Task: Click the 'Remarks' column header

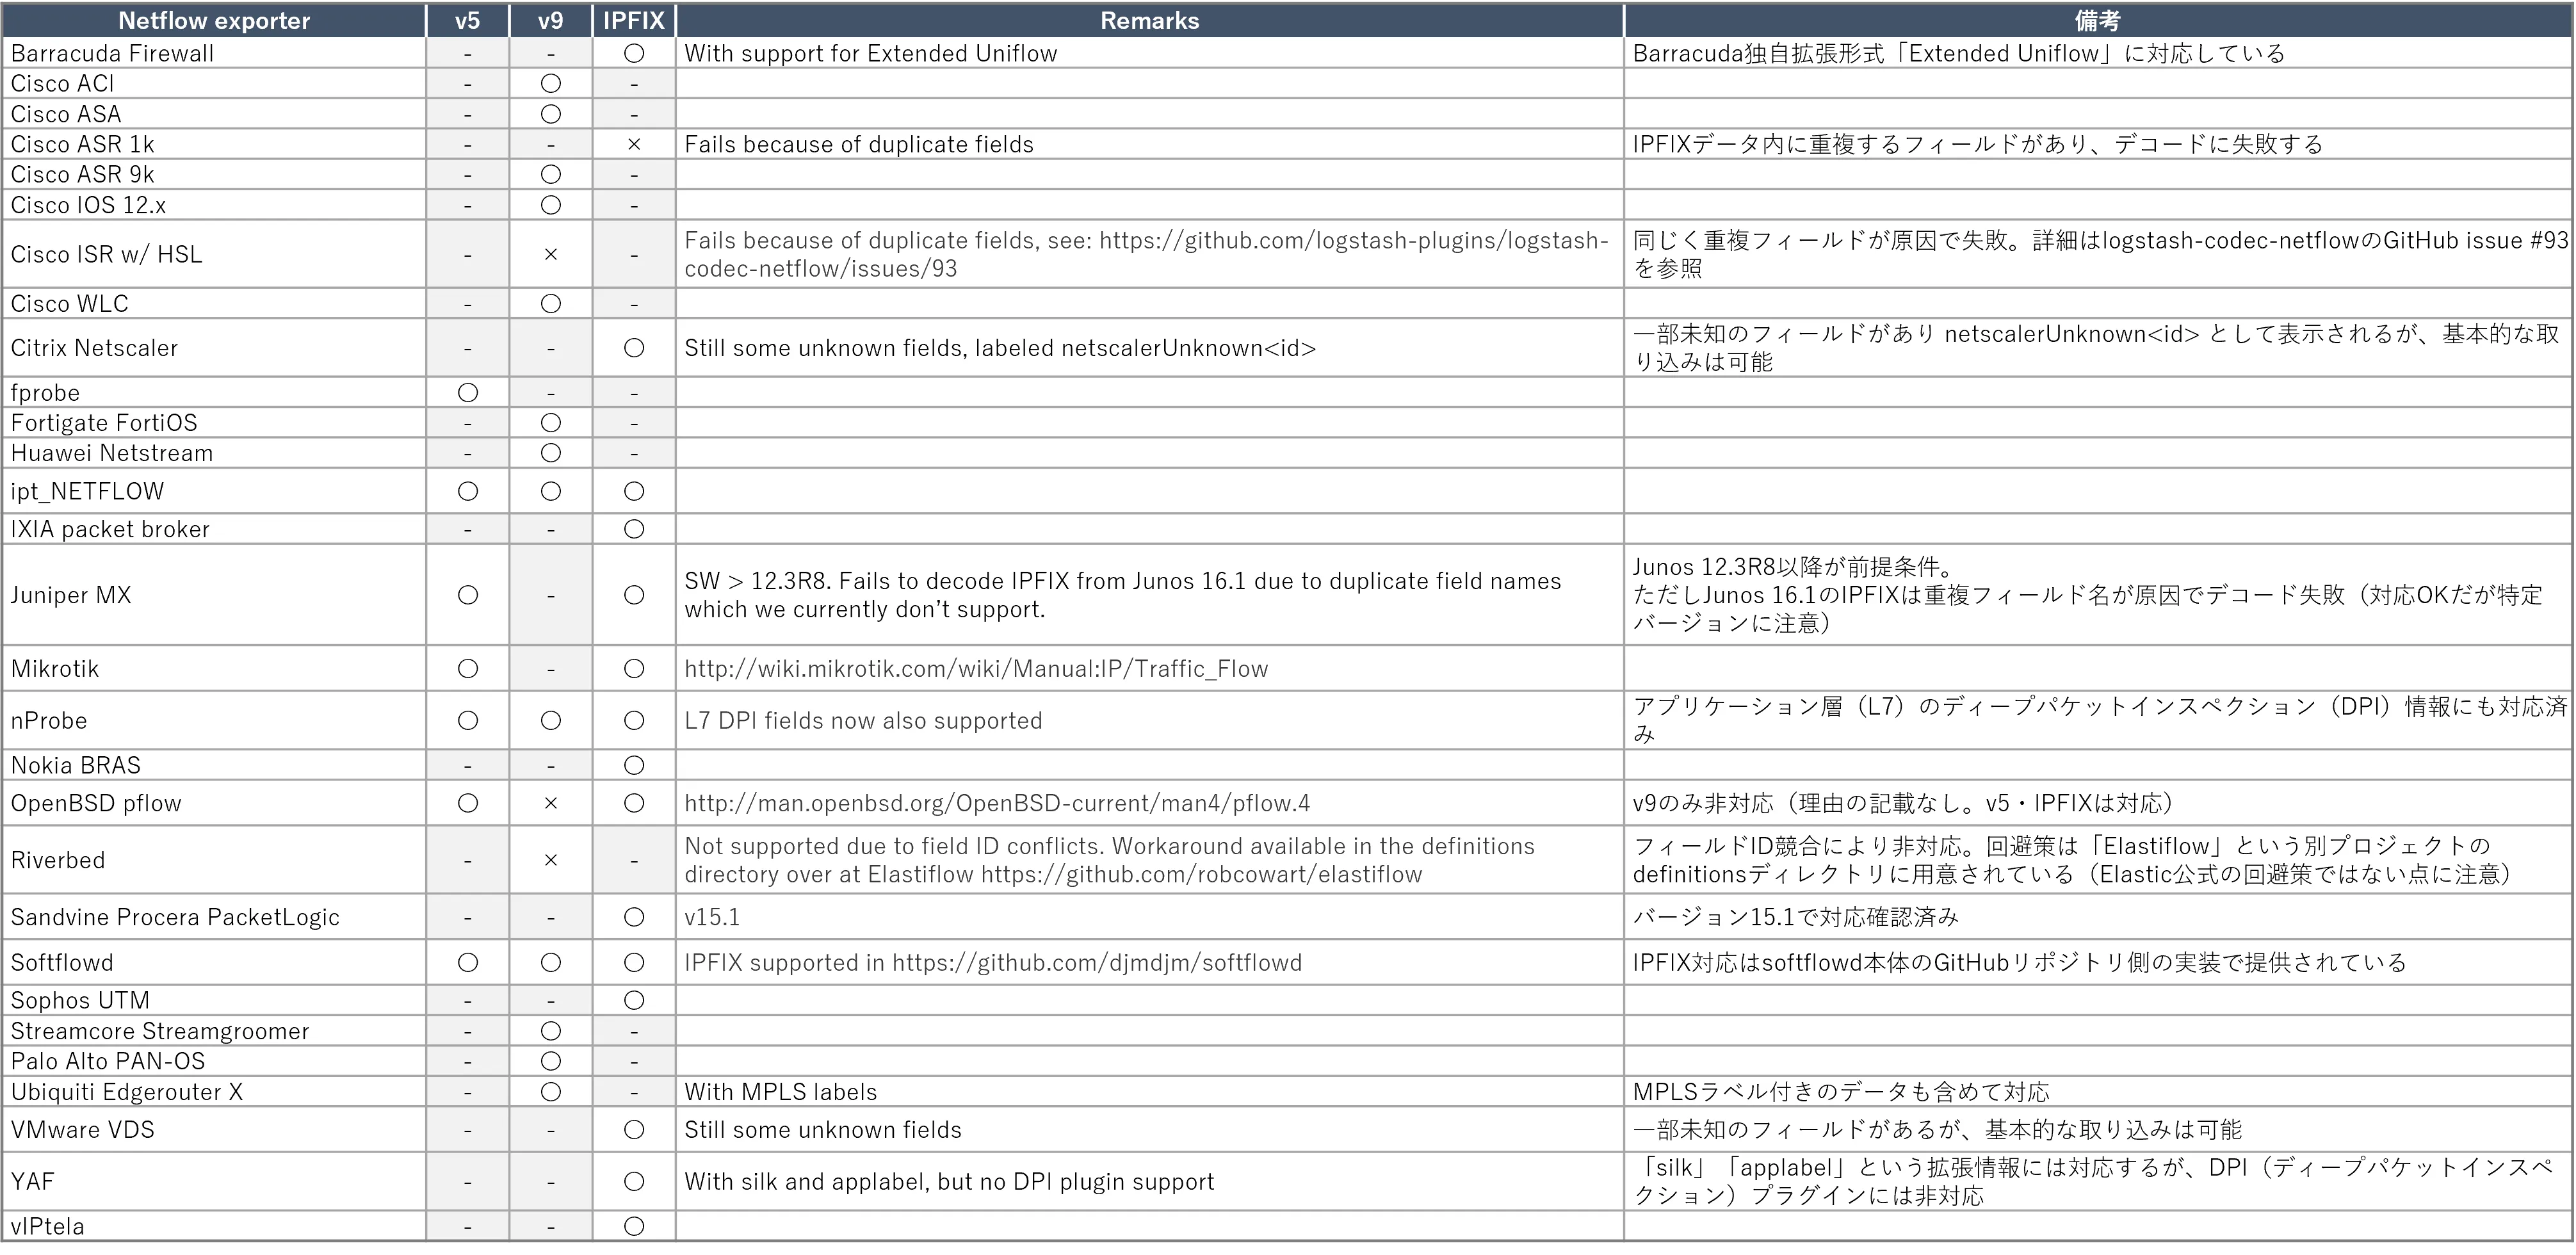Action: (1149, 20)
